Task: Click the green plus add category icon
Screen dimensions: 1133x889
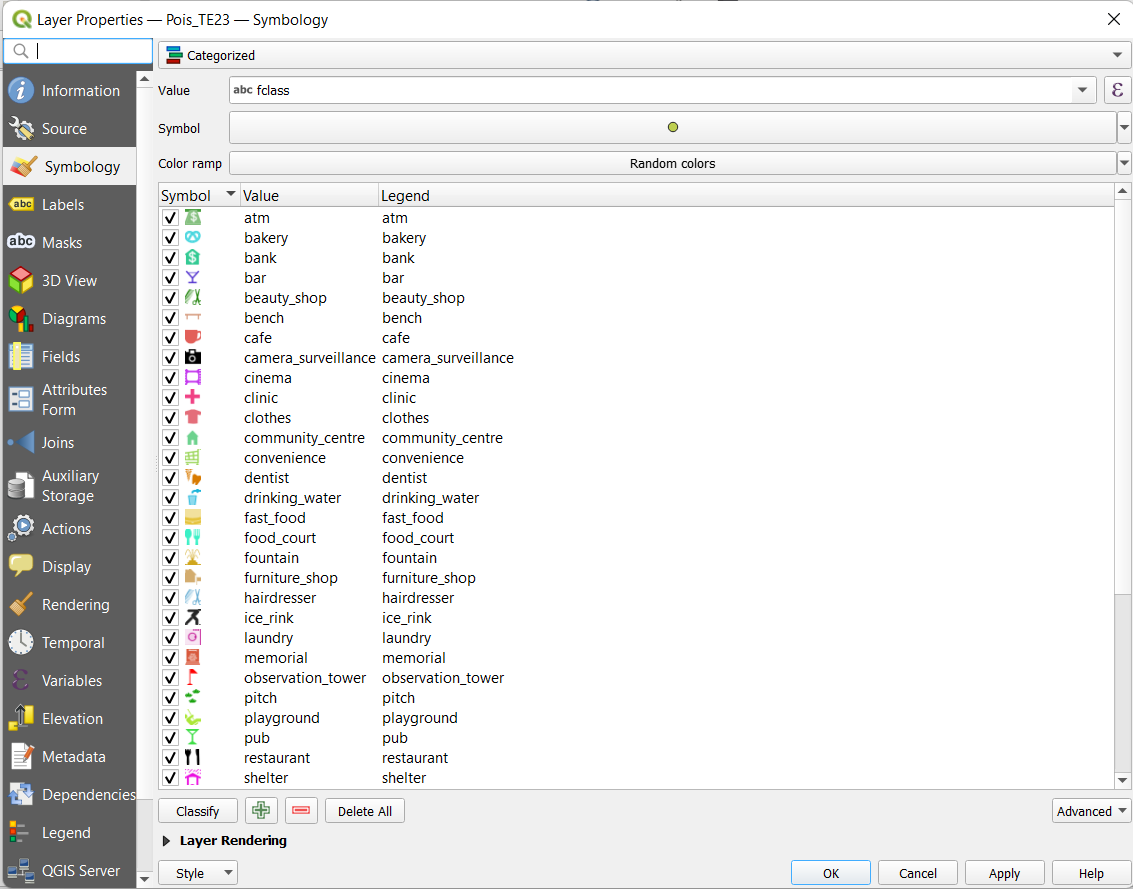Action: point(261,811)
